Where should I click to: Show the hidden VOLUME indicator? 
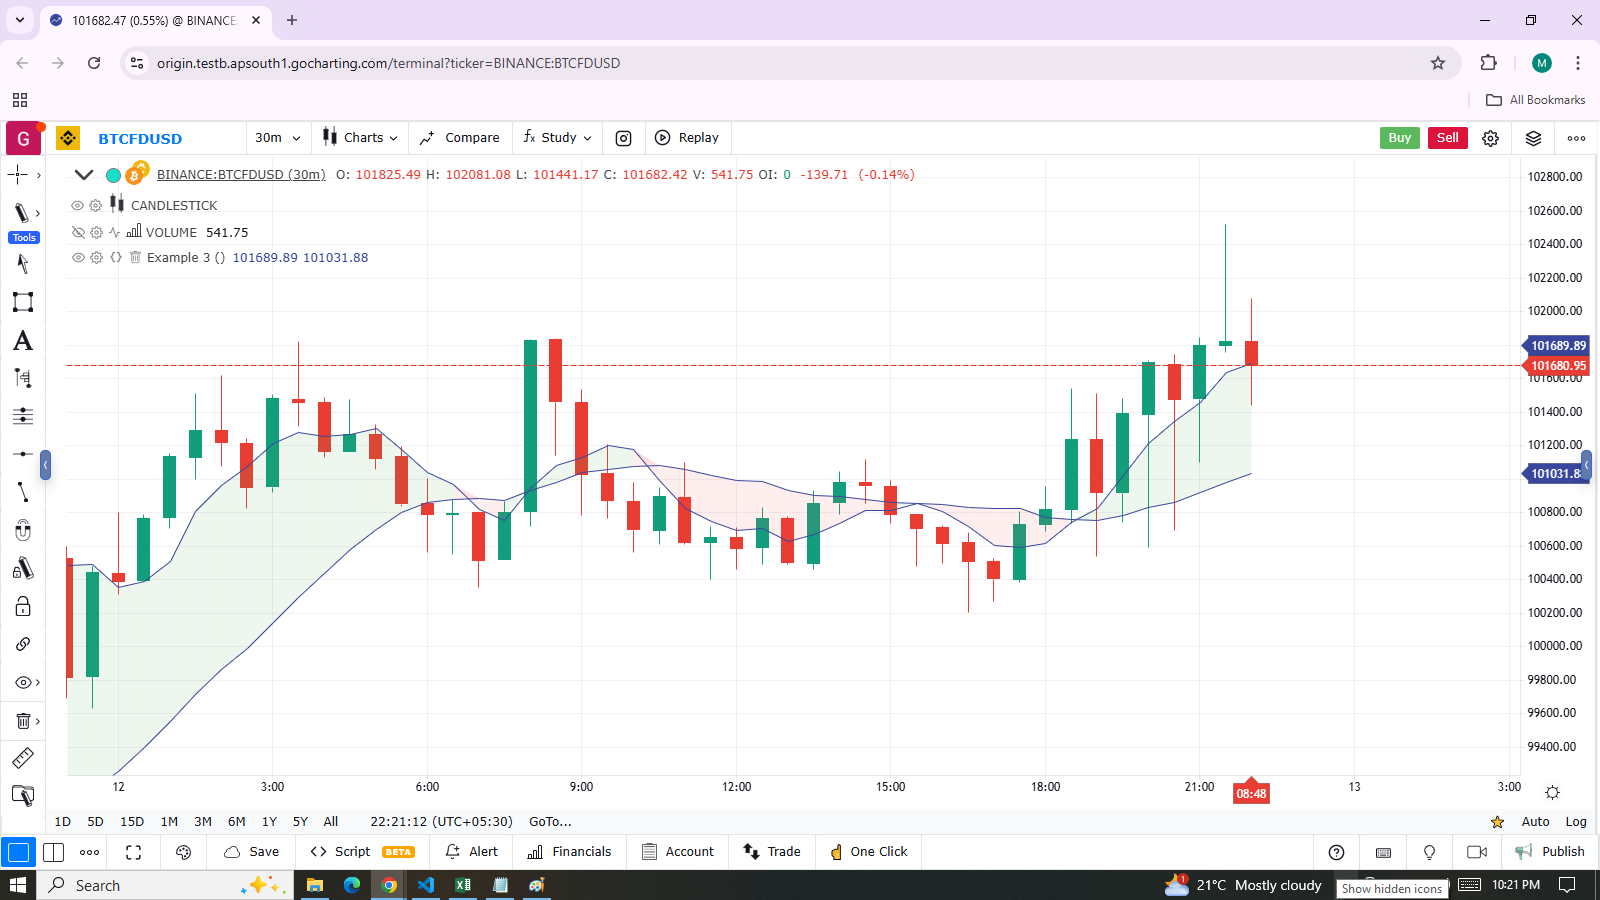pyautogui.click(x=78, y=232)
